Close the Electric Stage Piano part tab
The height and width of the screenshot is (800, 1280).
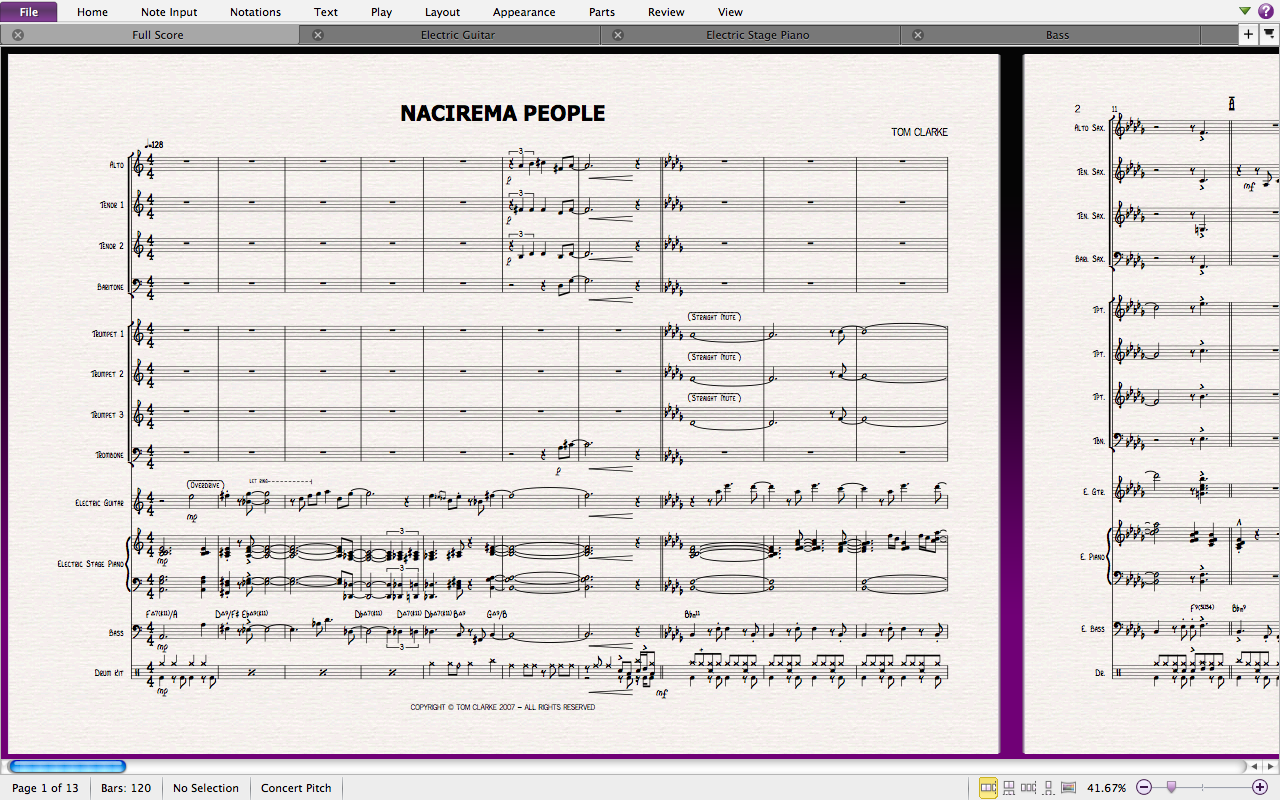pos(618,35)
